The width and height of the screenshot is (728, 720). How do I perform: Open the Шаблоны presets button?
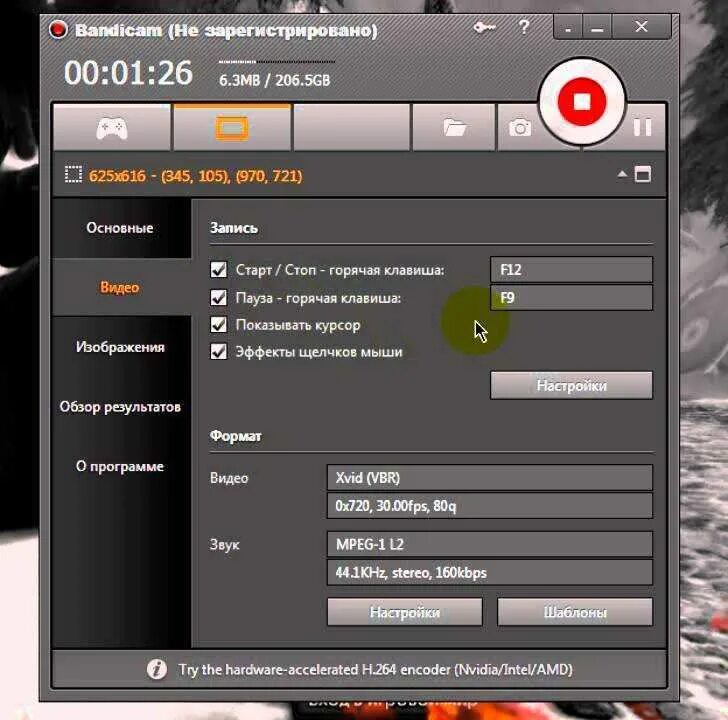click(x=575, y=612)
